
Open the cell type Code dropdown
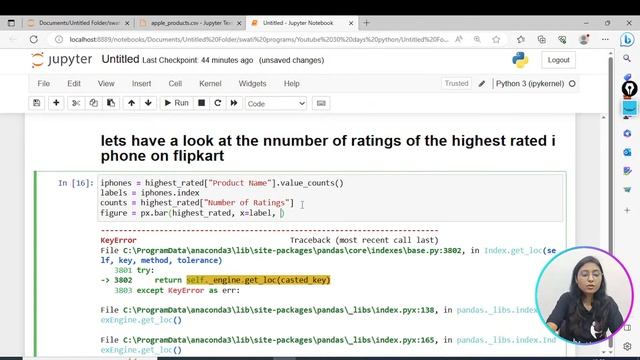click(276, 104)
